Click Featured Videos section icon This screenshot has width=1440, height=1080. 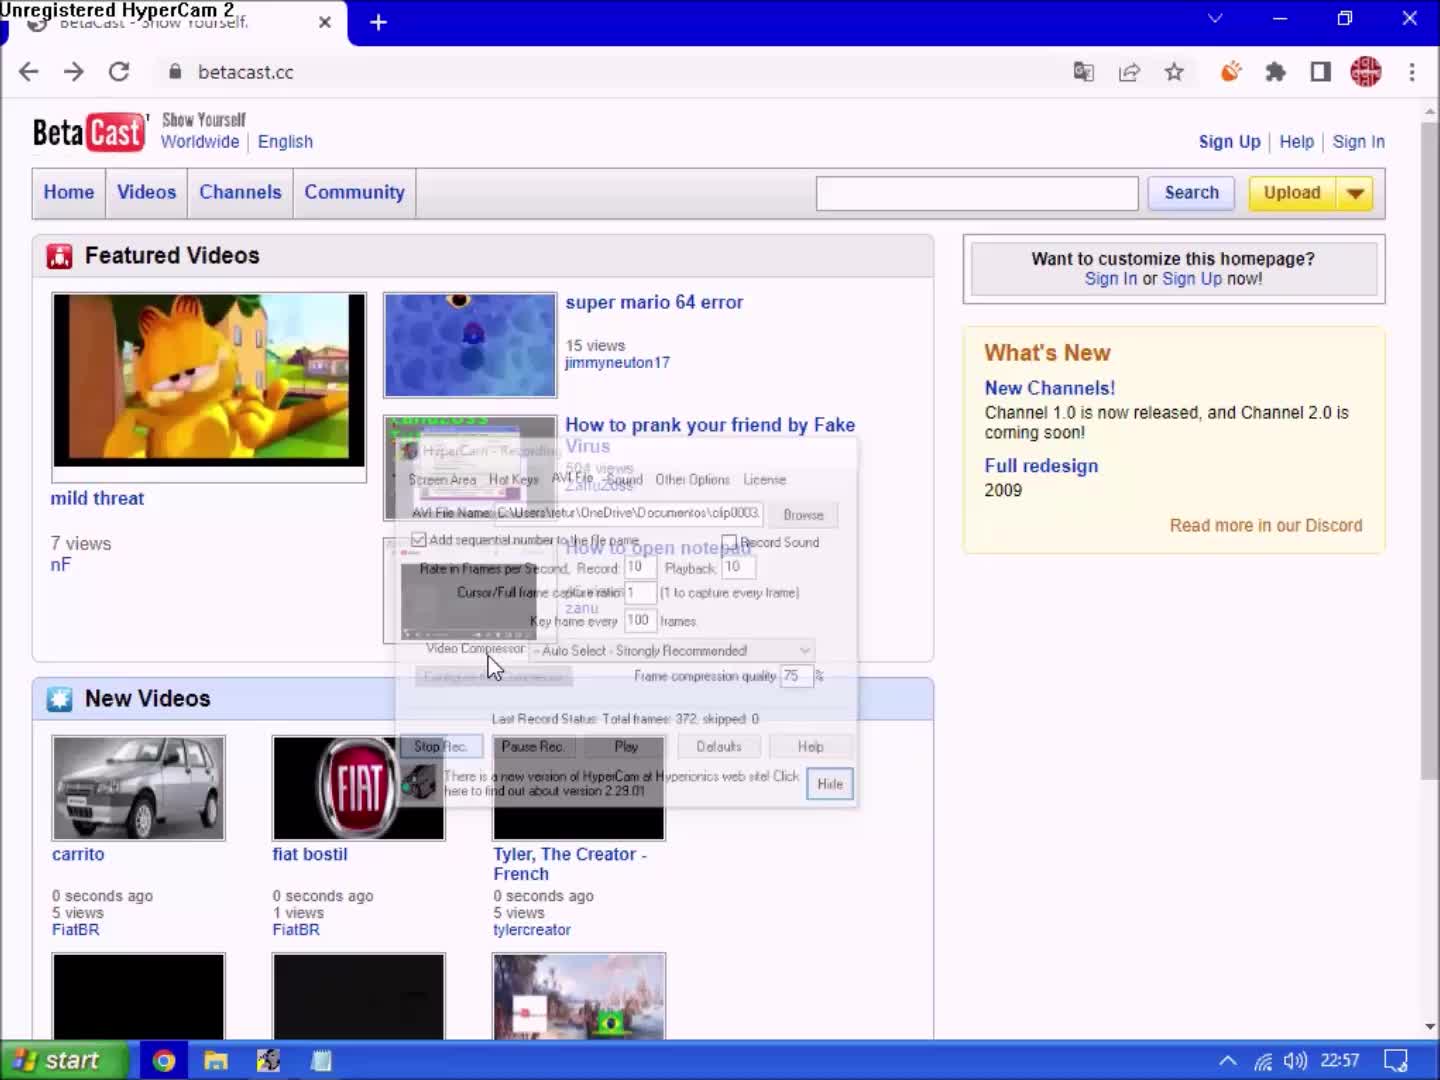pos(60,257)
